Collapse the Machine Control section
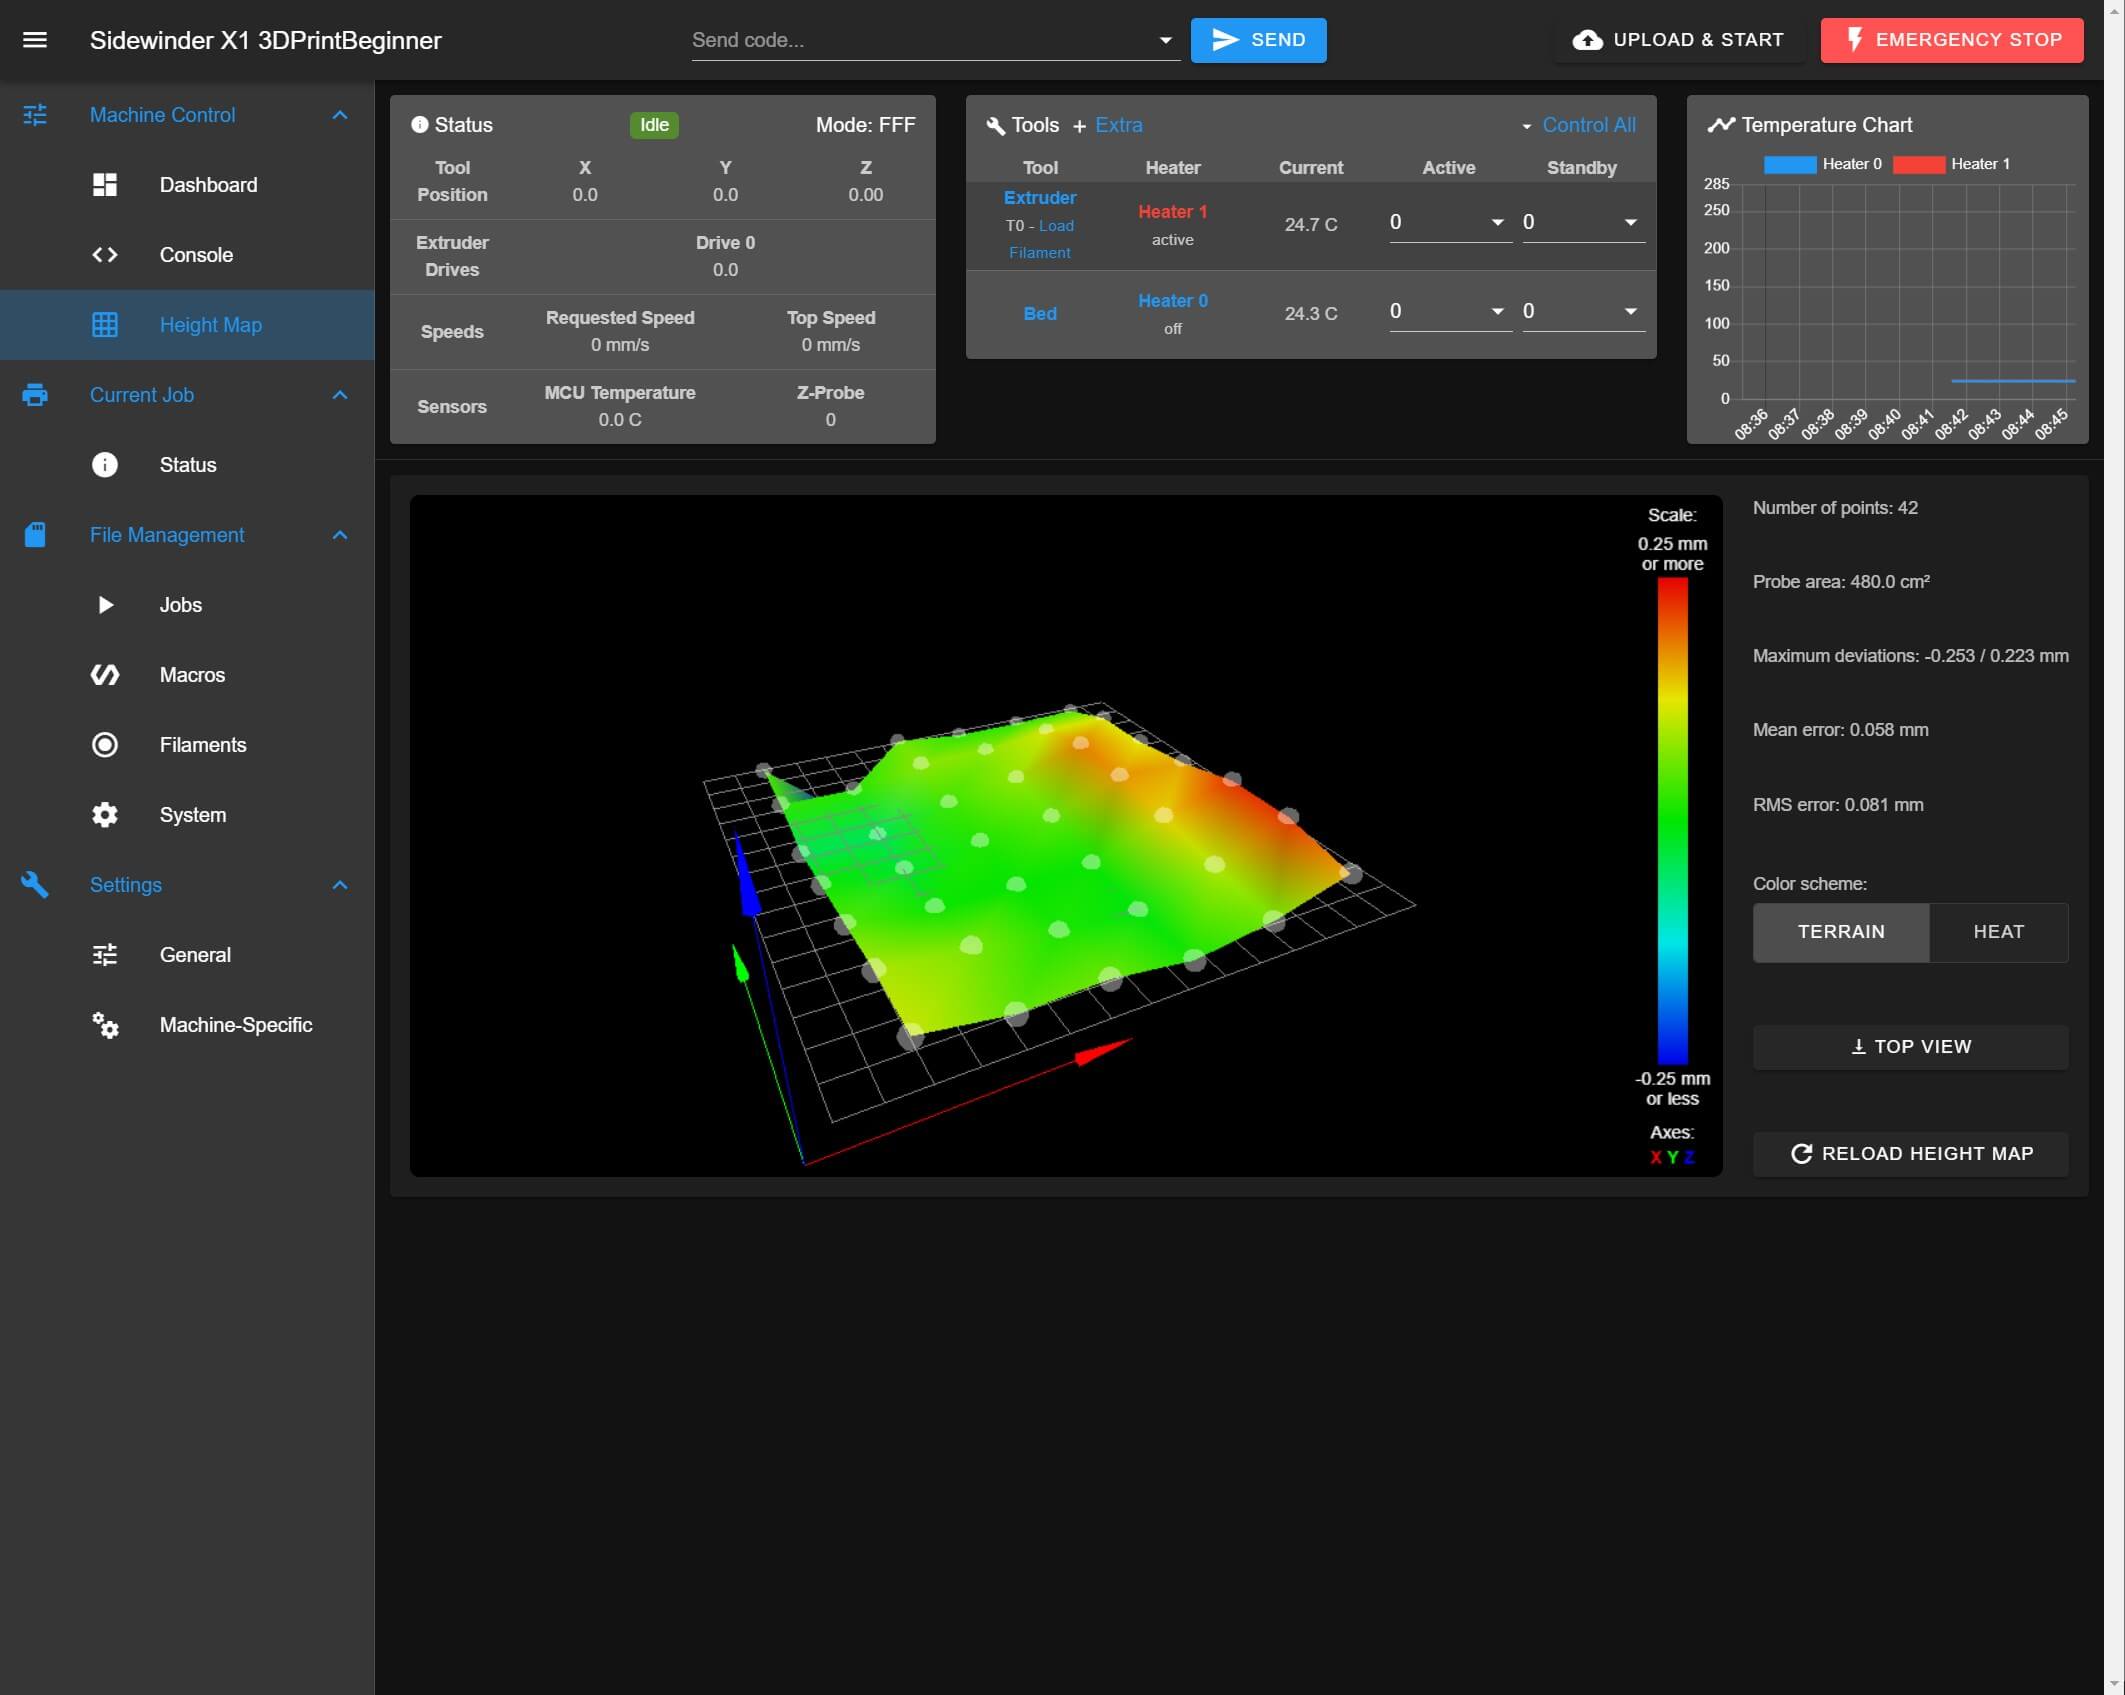Image resolution: width=2125 pixels, height=1695 pixels. click(339, 115)
